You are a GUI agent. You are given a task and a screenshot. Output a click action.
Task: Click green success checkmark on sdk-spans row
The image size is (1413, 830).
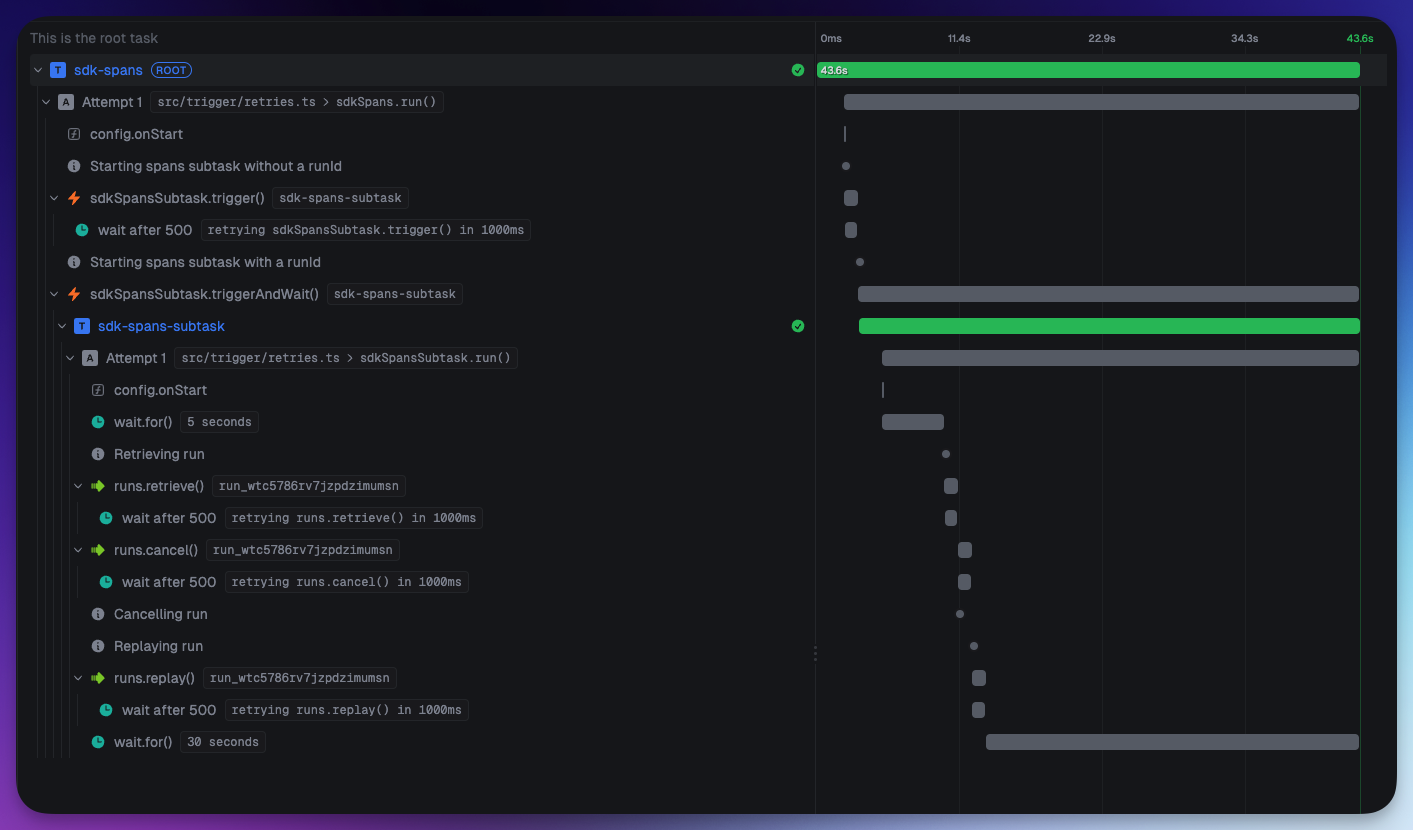click(798, 70)
